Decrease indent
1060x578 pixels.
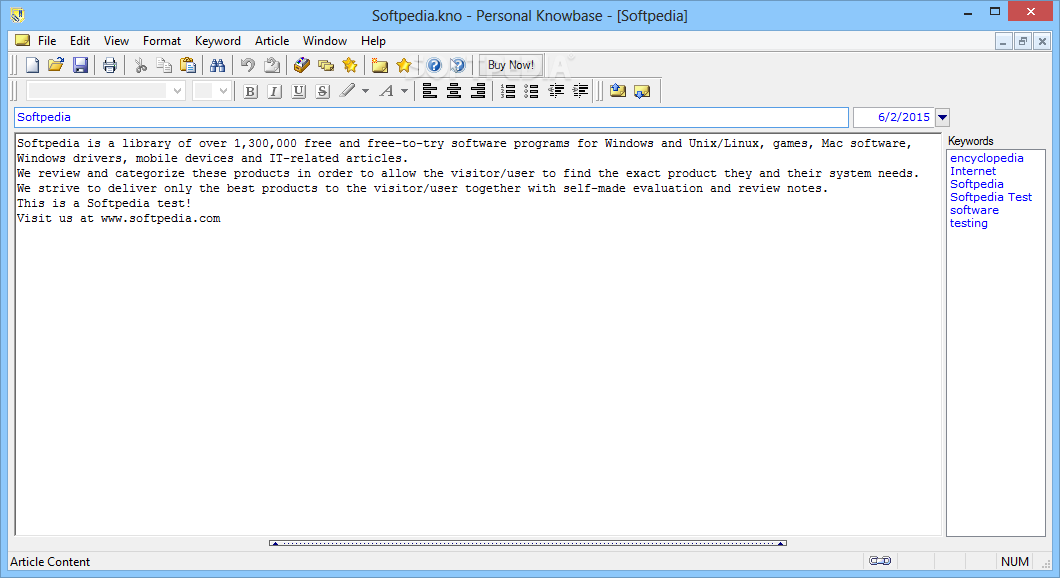tap(556, 91)
